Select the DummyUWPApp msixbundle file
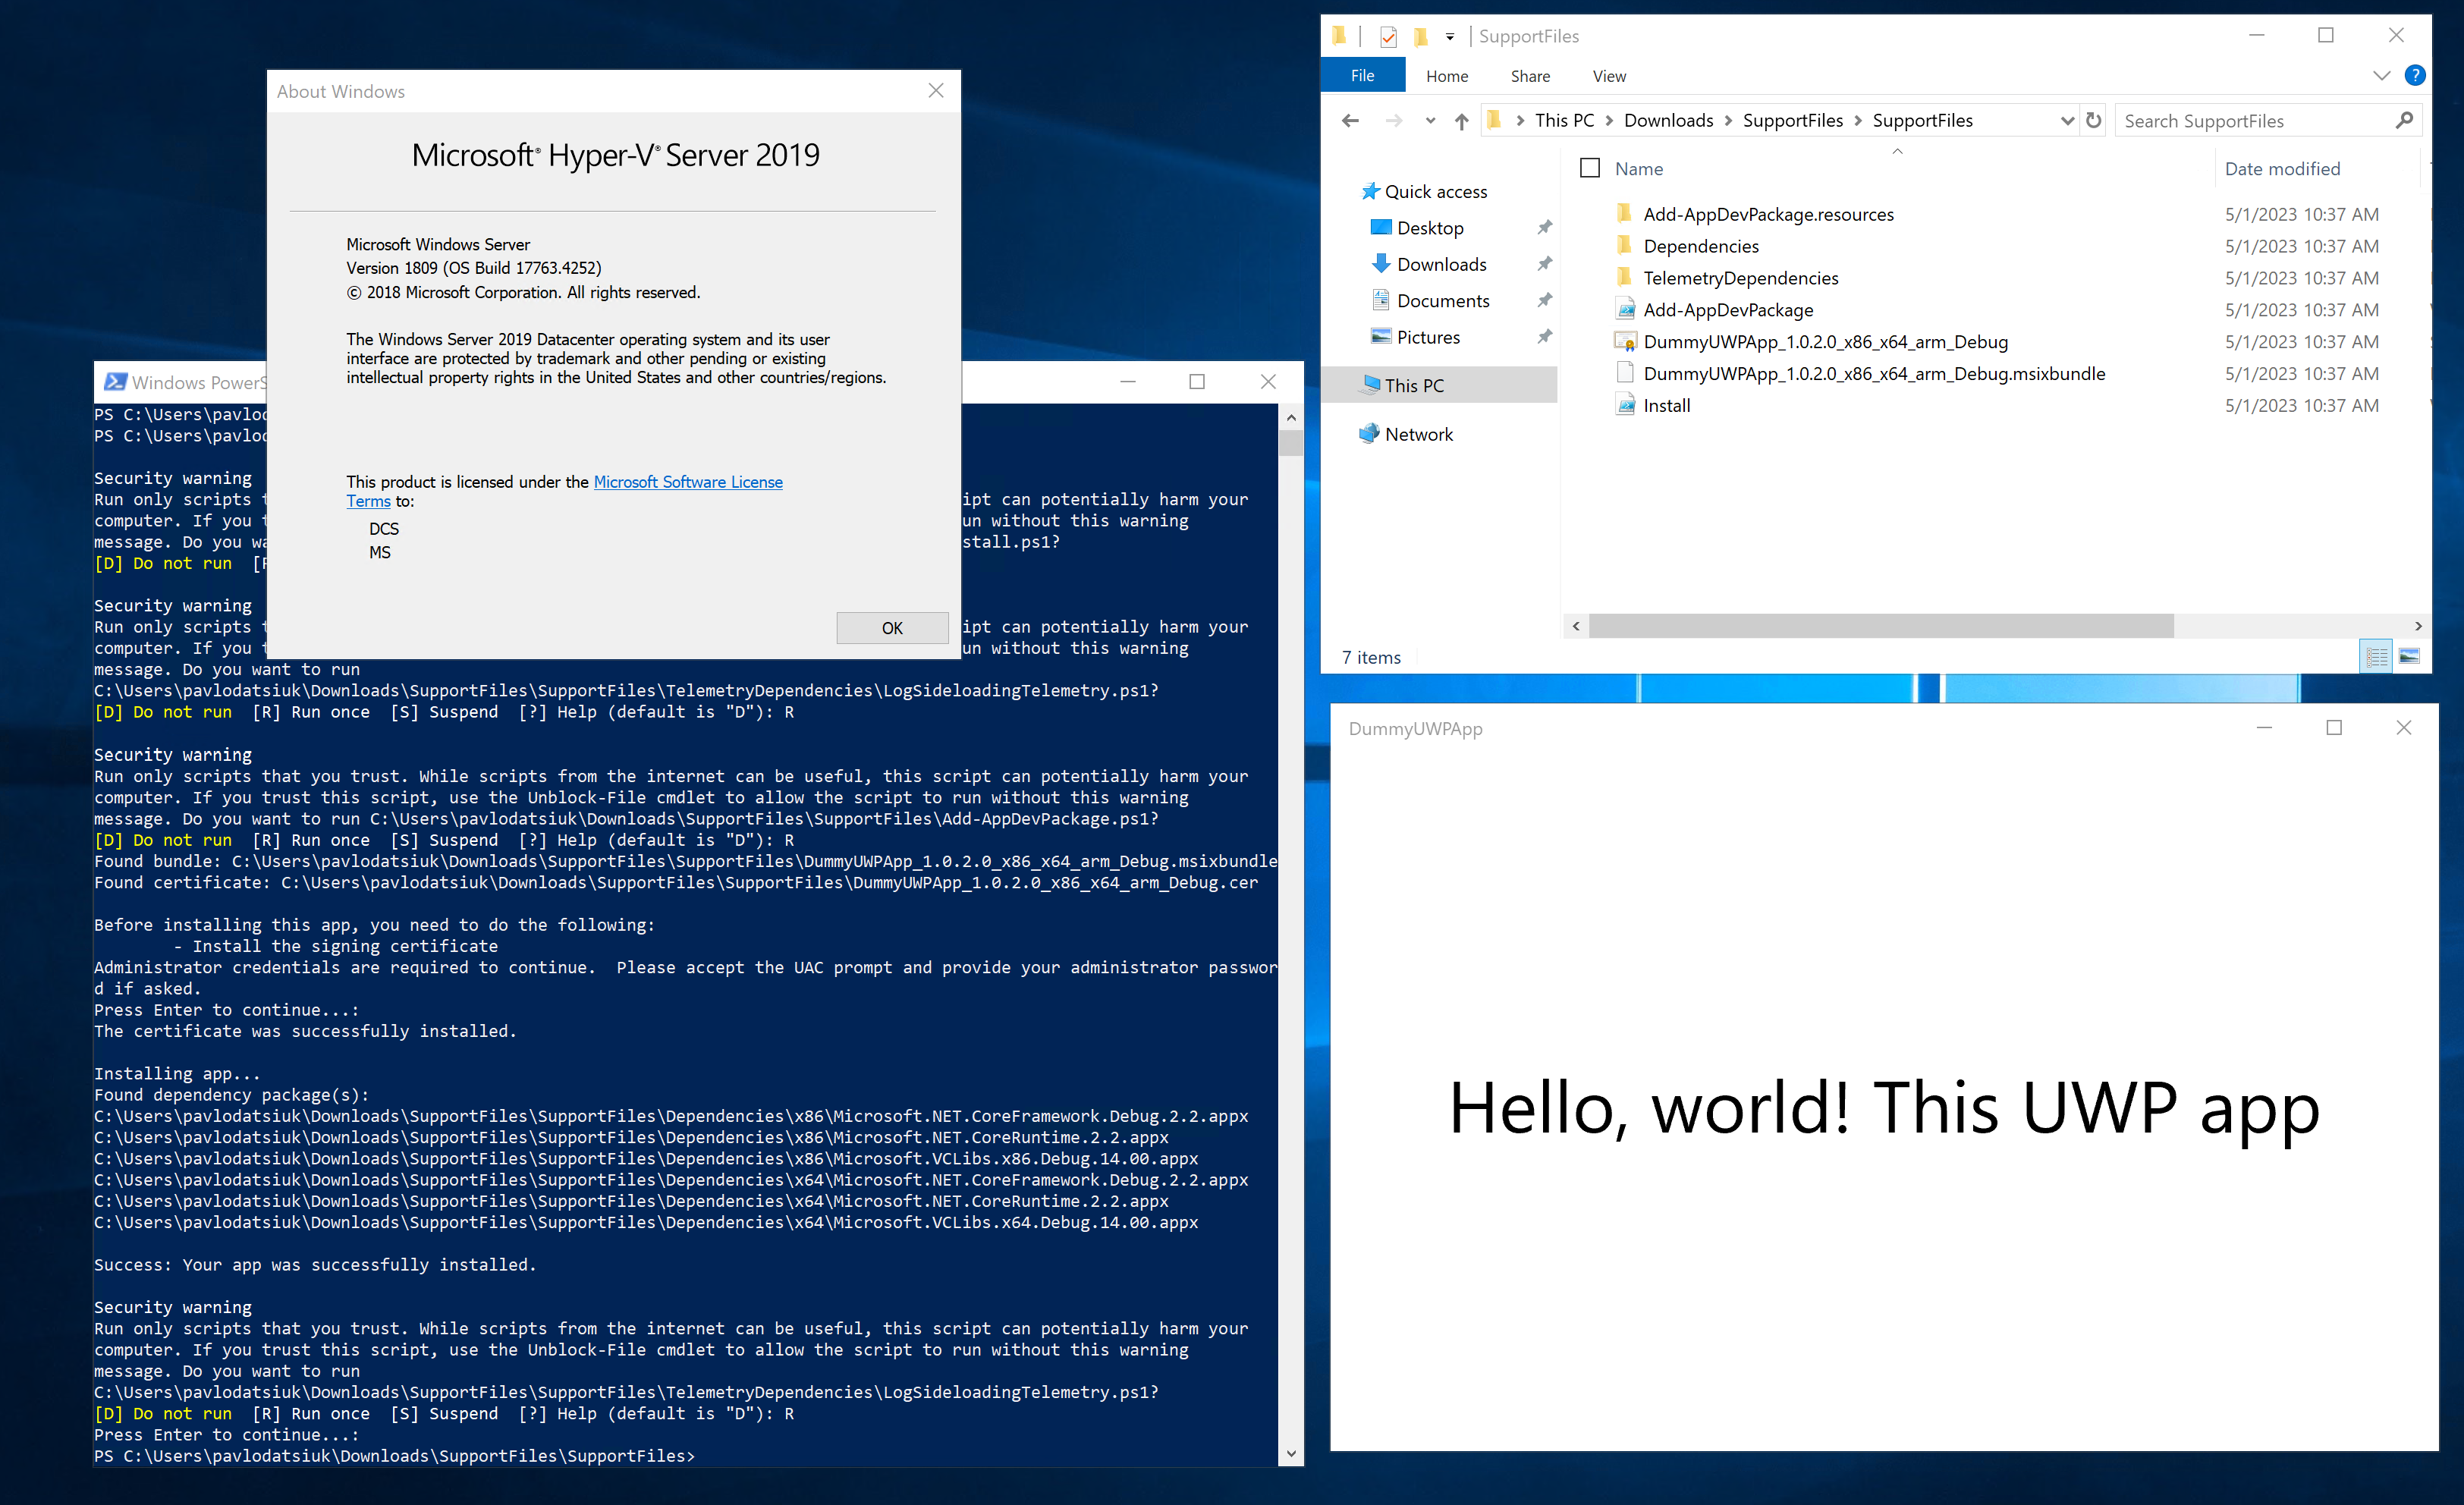Screen dimensions: 2464x1505 coord(1873,373)
